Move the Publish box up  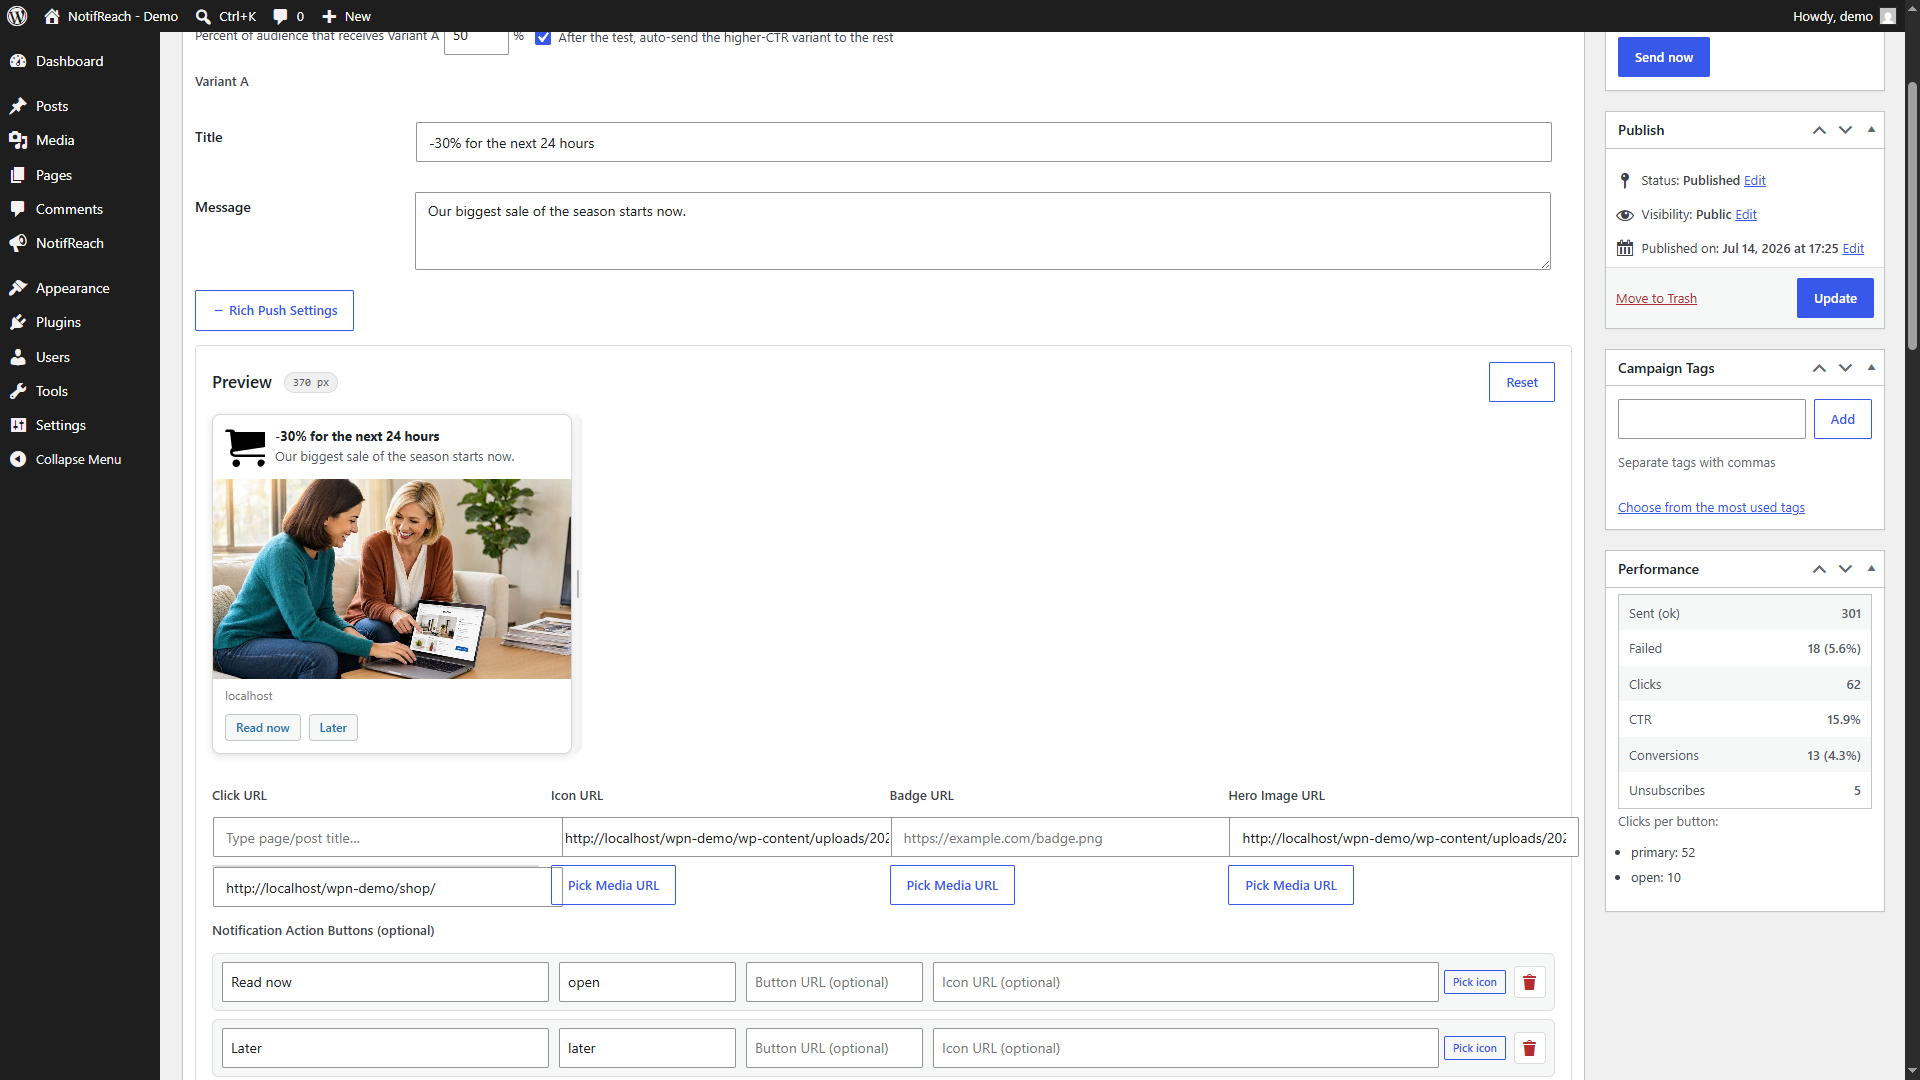[x=1819, y=130]
